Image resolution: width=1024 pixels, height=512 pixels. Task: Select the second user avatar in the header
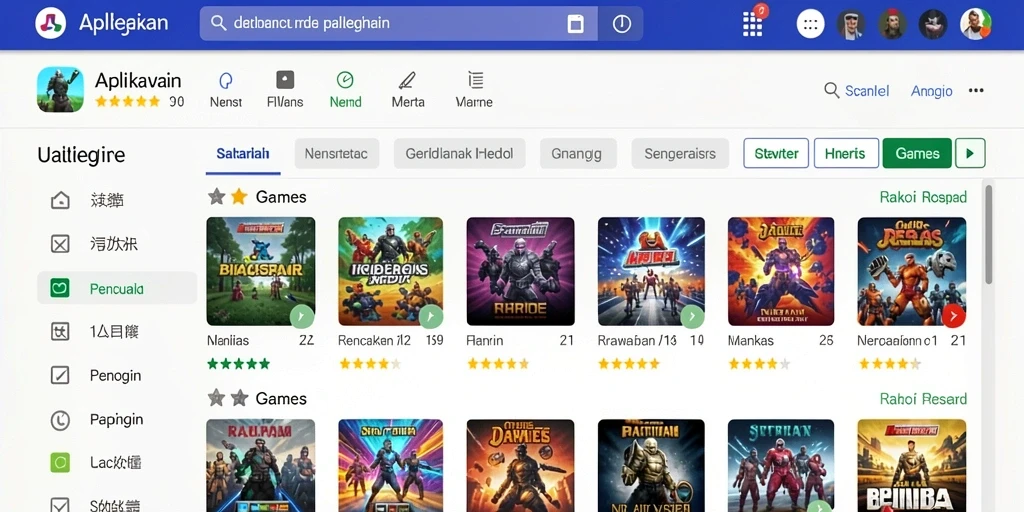892,25
